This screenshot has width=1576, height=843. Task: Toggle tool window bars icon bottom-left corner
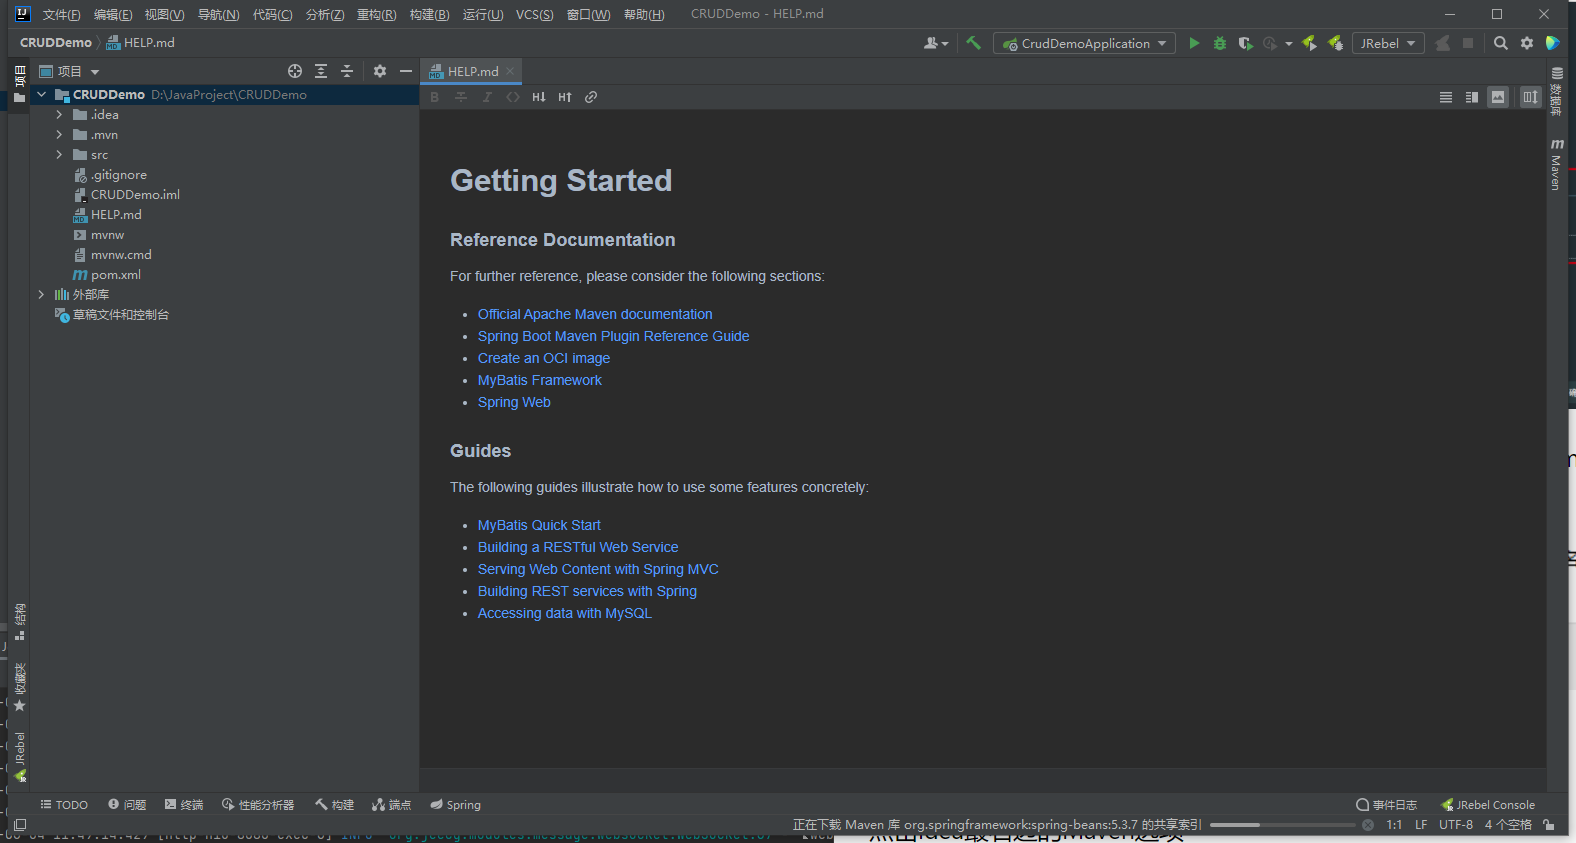[x=20, y=825]
